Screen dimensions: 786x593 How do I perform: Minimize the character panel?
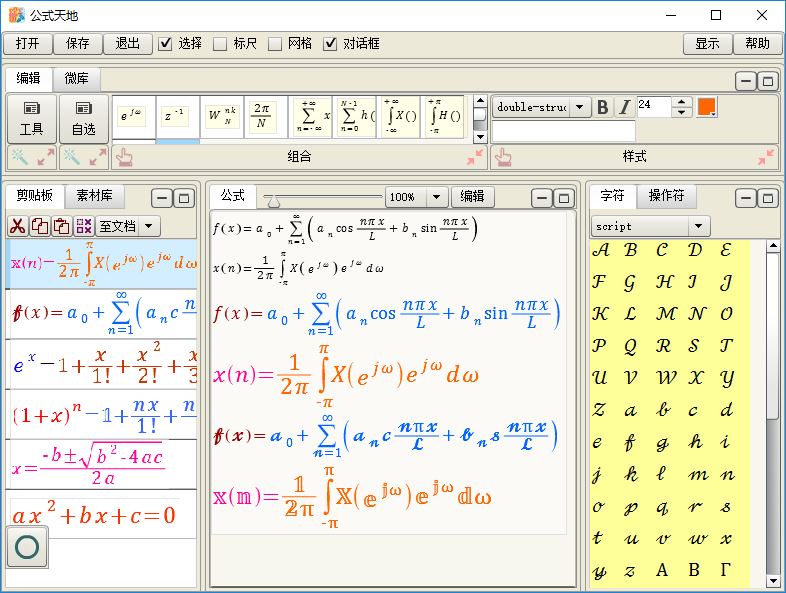(x=746, y=198)
